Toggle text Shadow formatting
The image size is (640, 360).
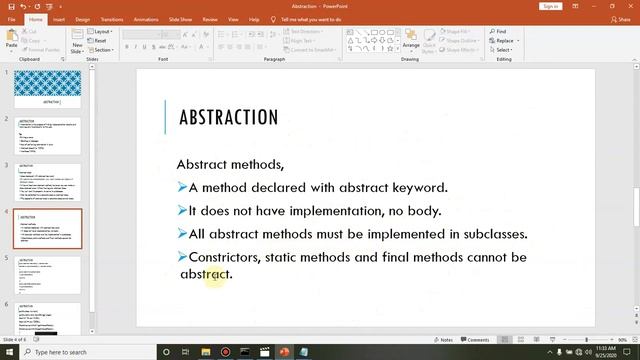pyautogui.click(x=153, y=47)
